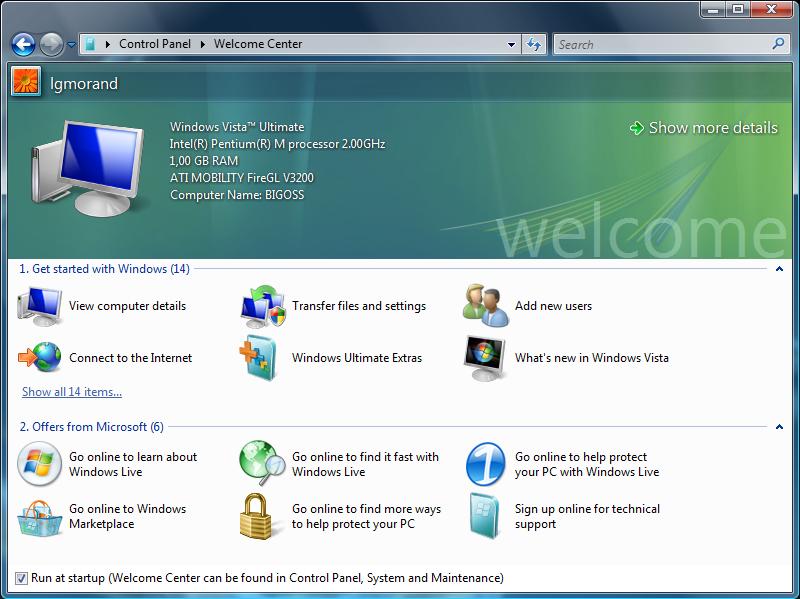
Task: Collapse the Get started with Windows section
Action: click(x=779, y=269)
